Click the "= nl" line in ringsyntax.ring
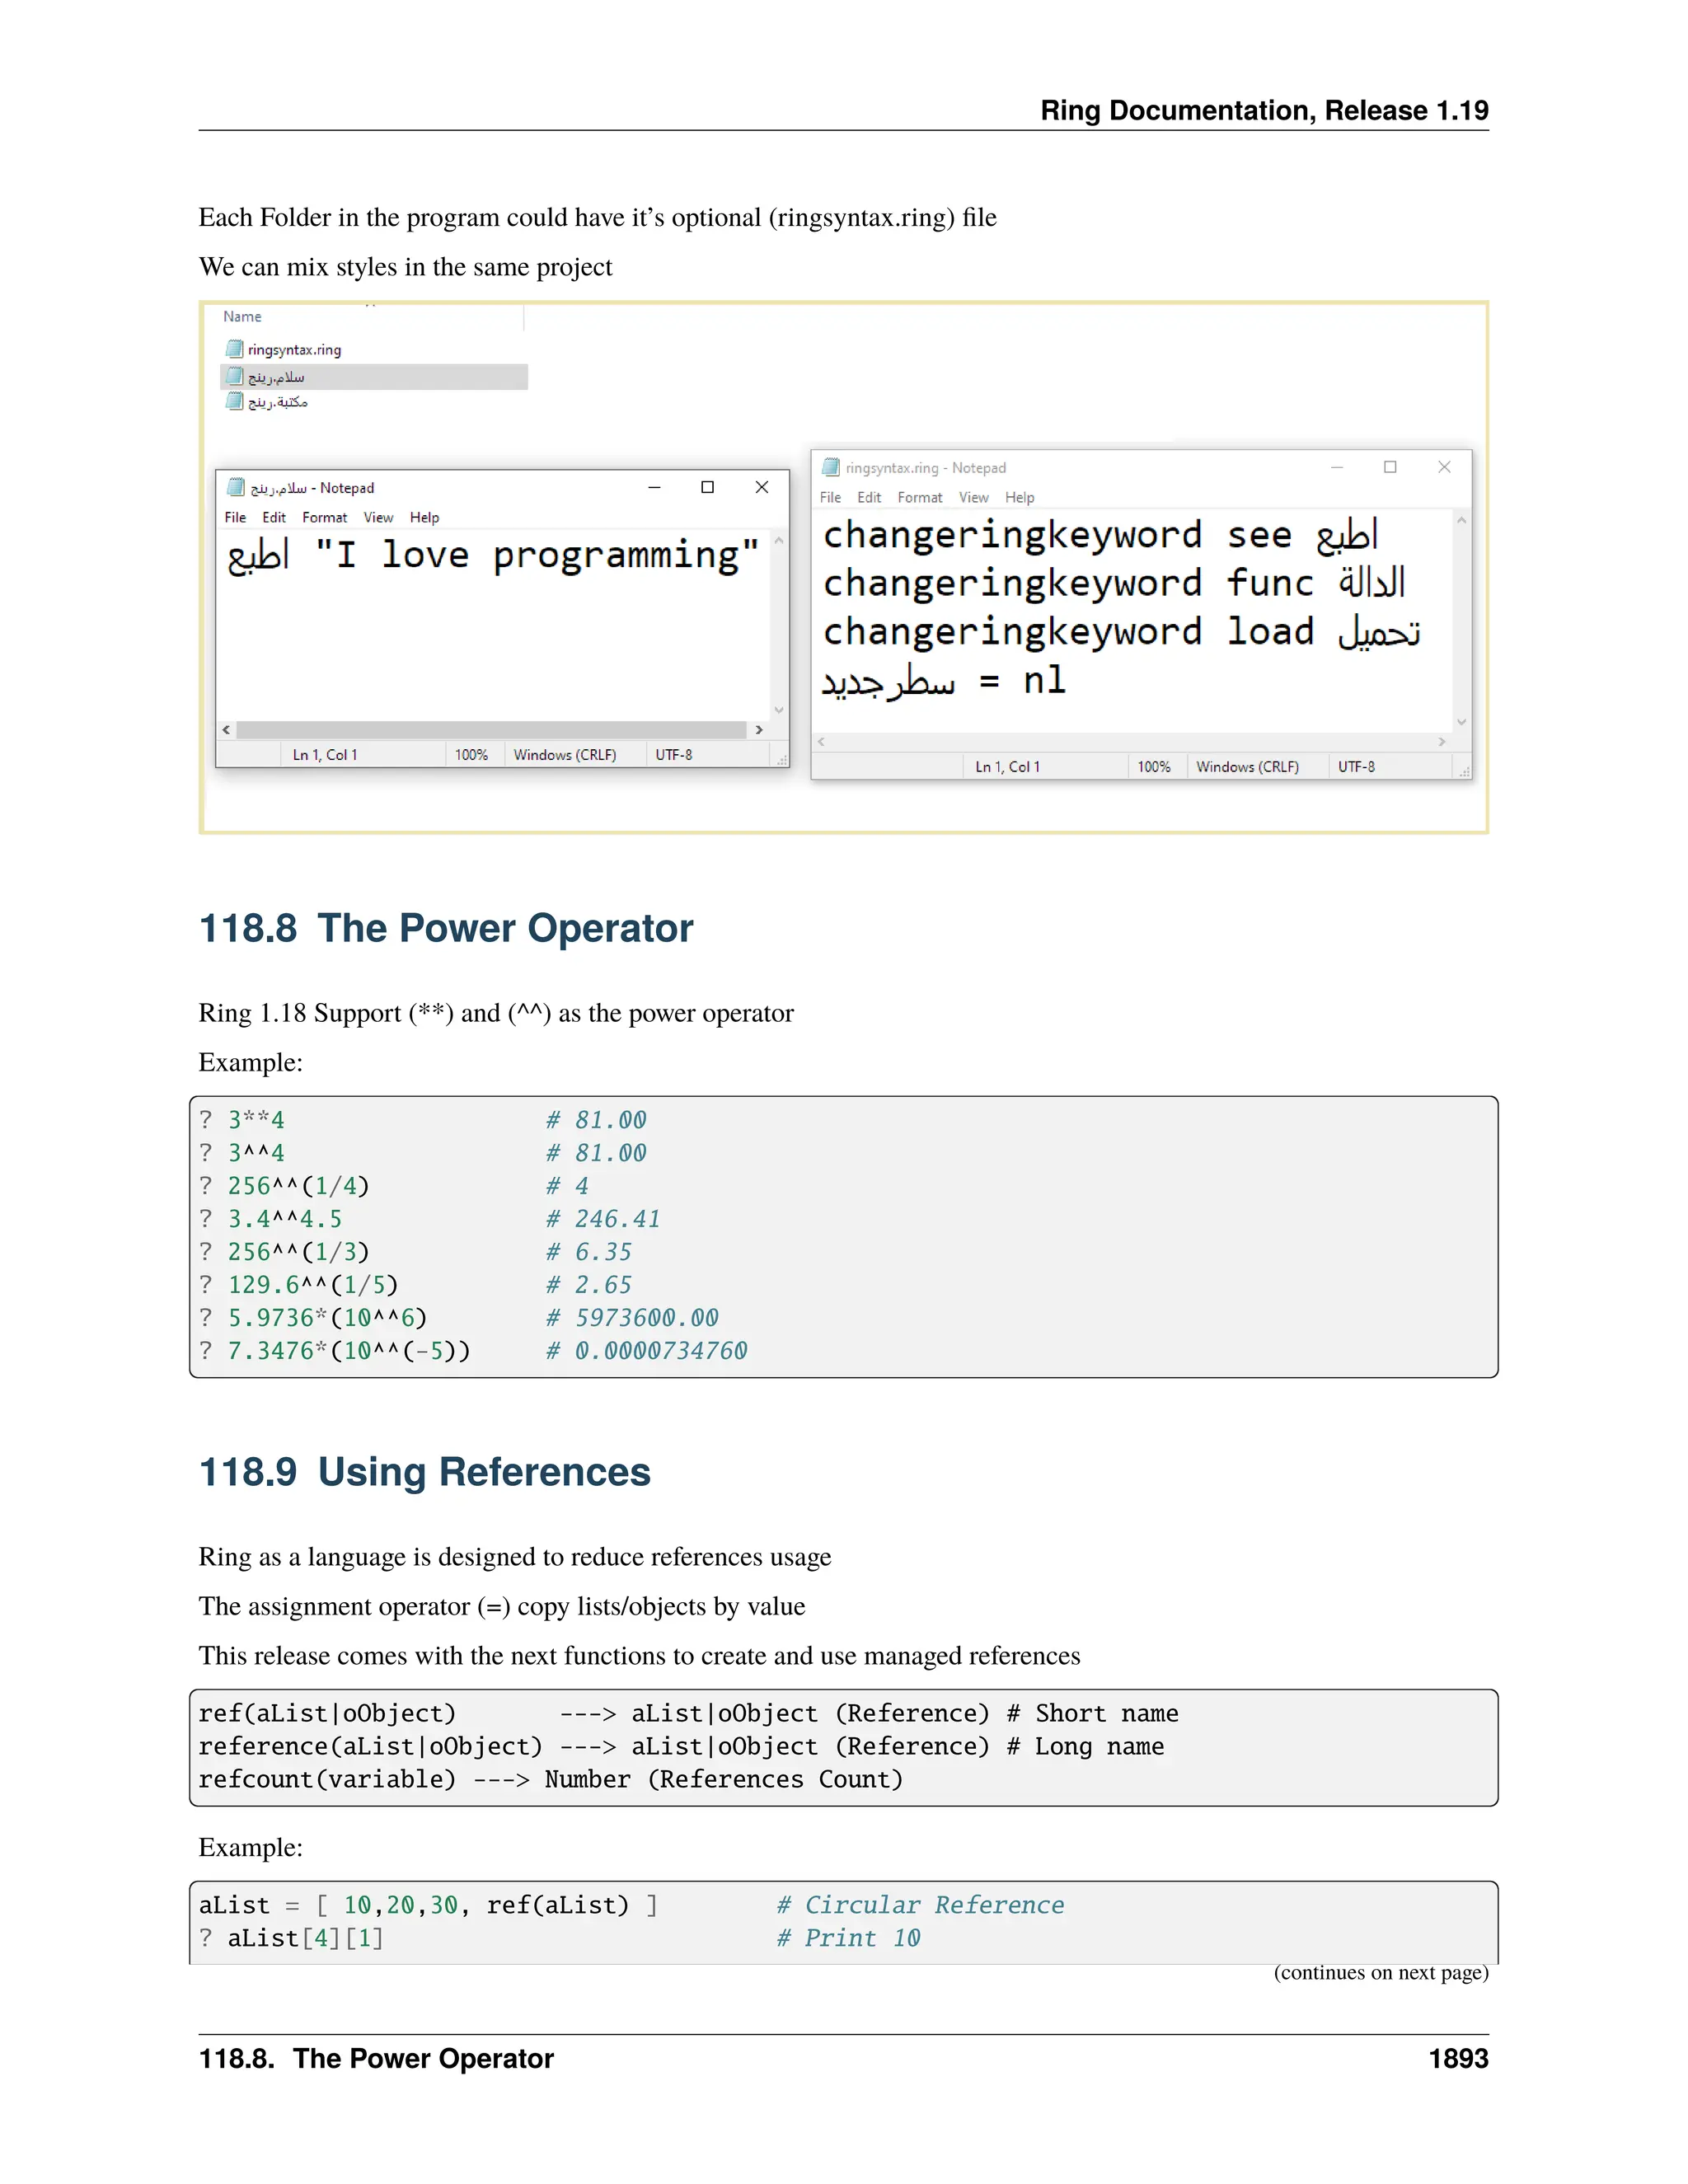This screenshot has height=2184, width=1688. tap(943, 681)
